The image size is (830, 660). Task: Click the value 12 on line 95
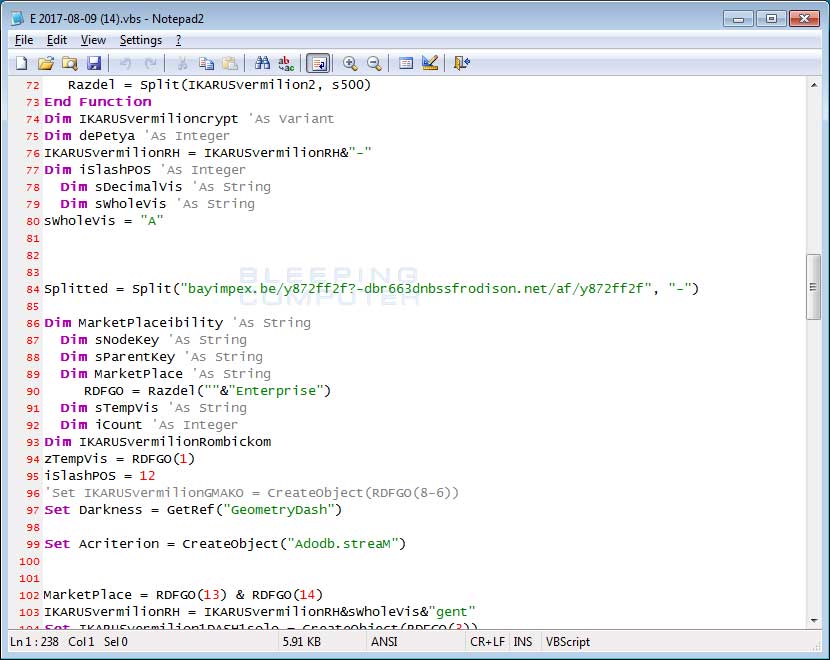(x=147, y=476)
